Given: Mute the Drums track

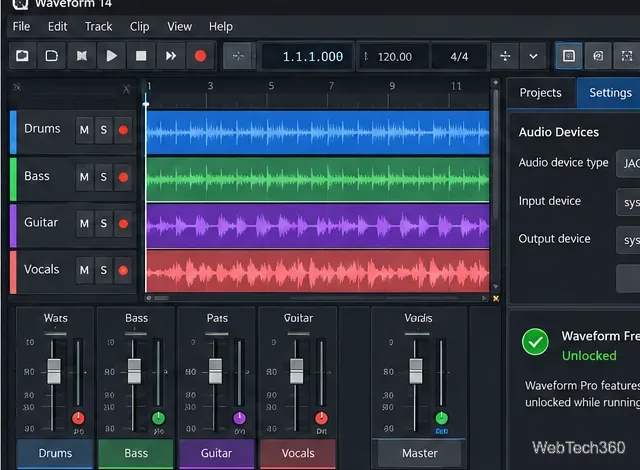Looking at the screenshot, I should (x=84, y=130).
